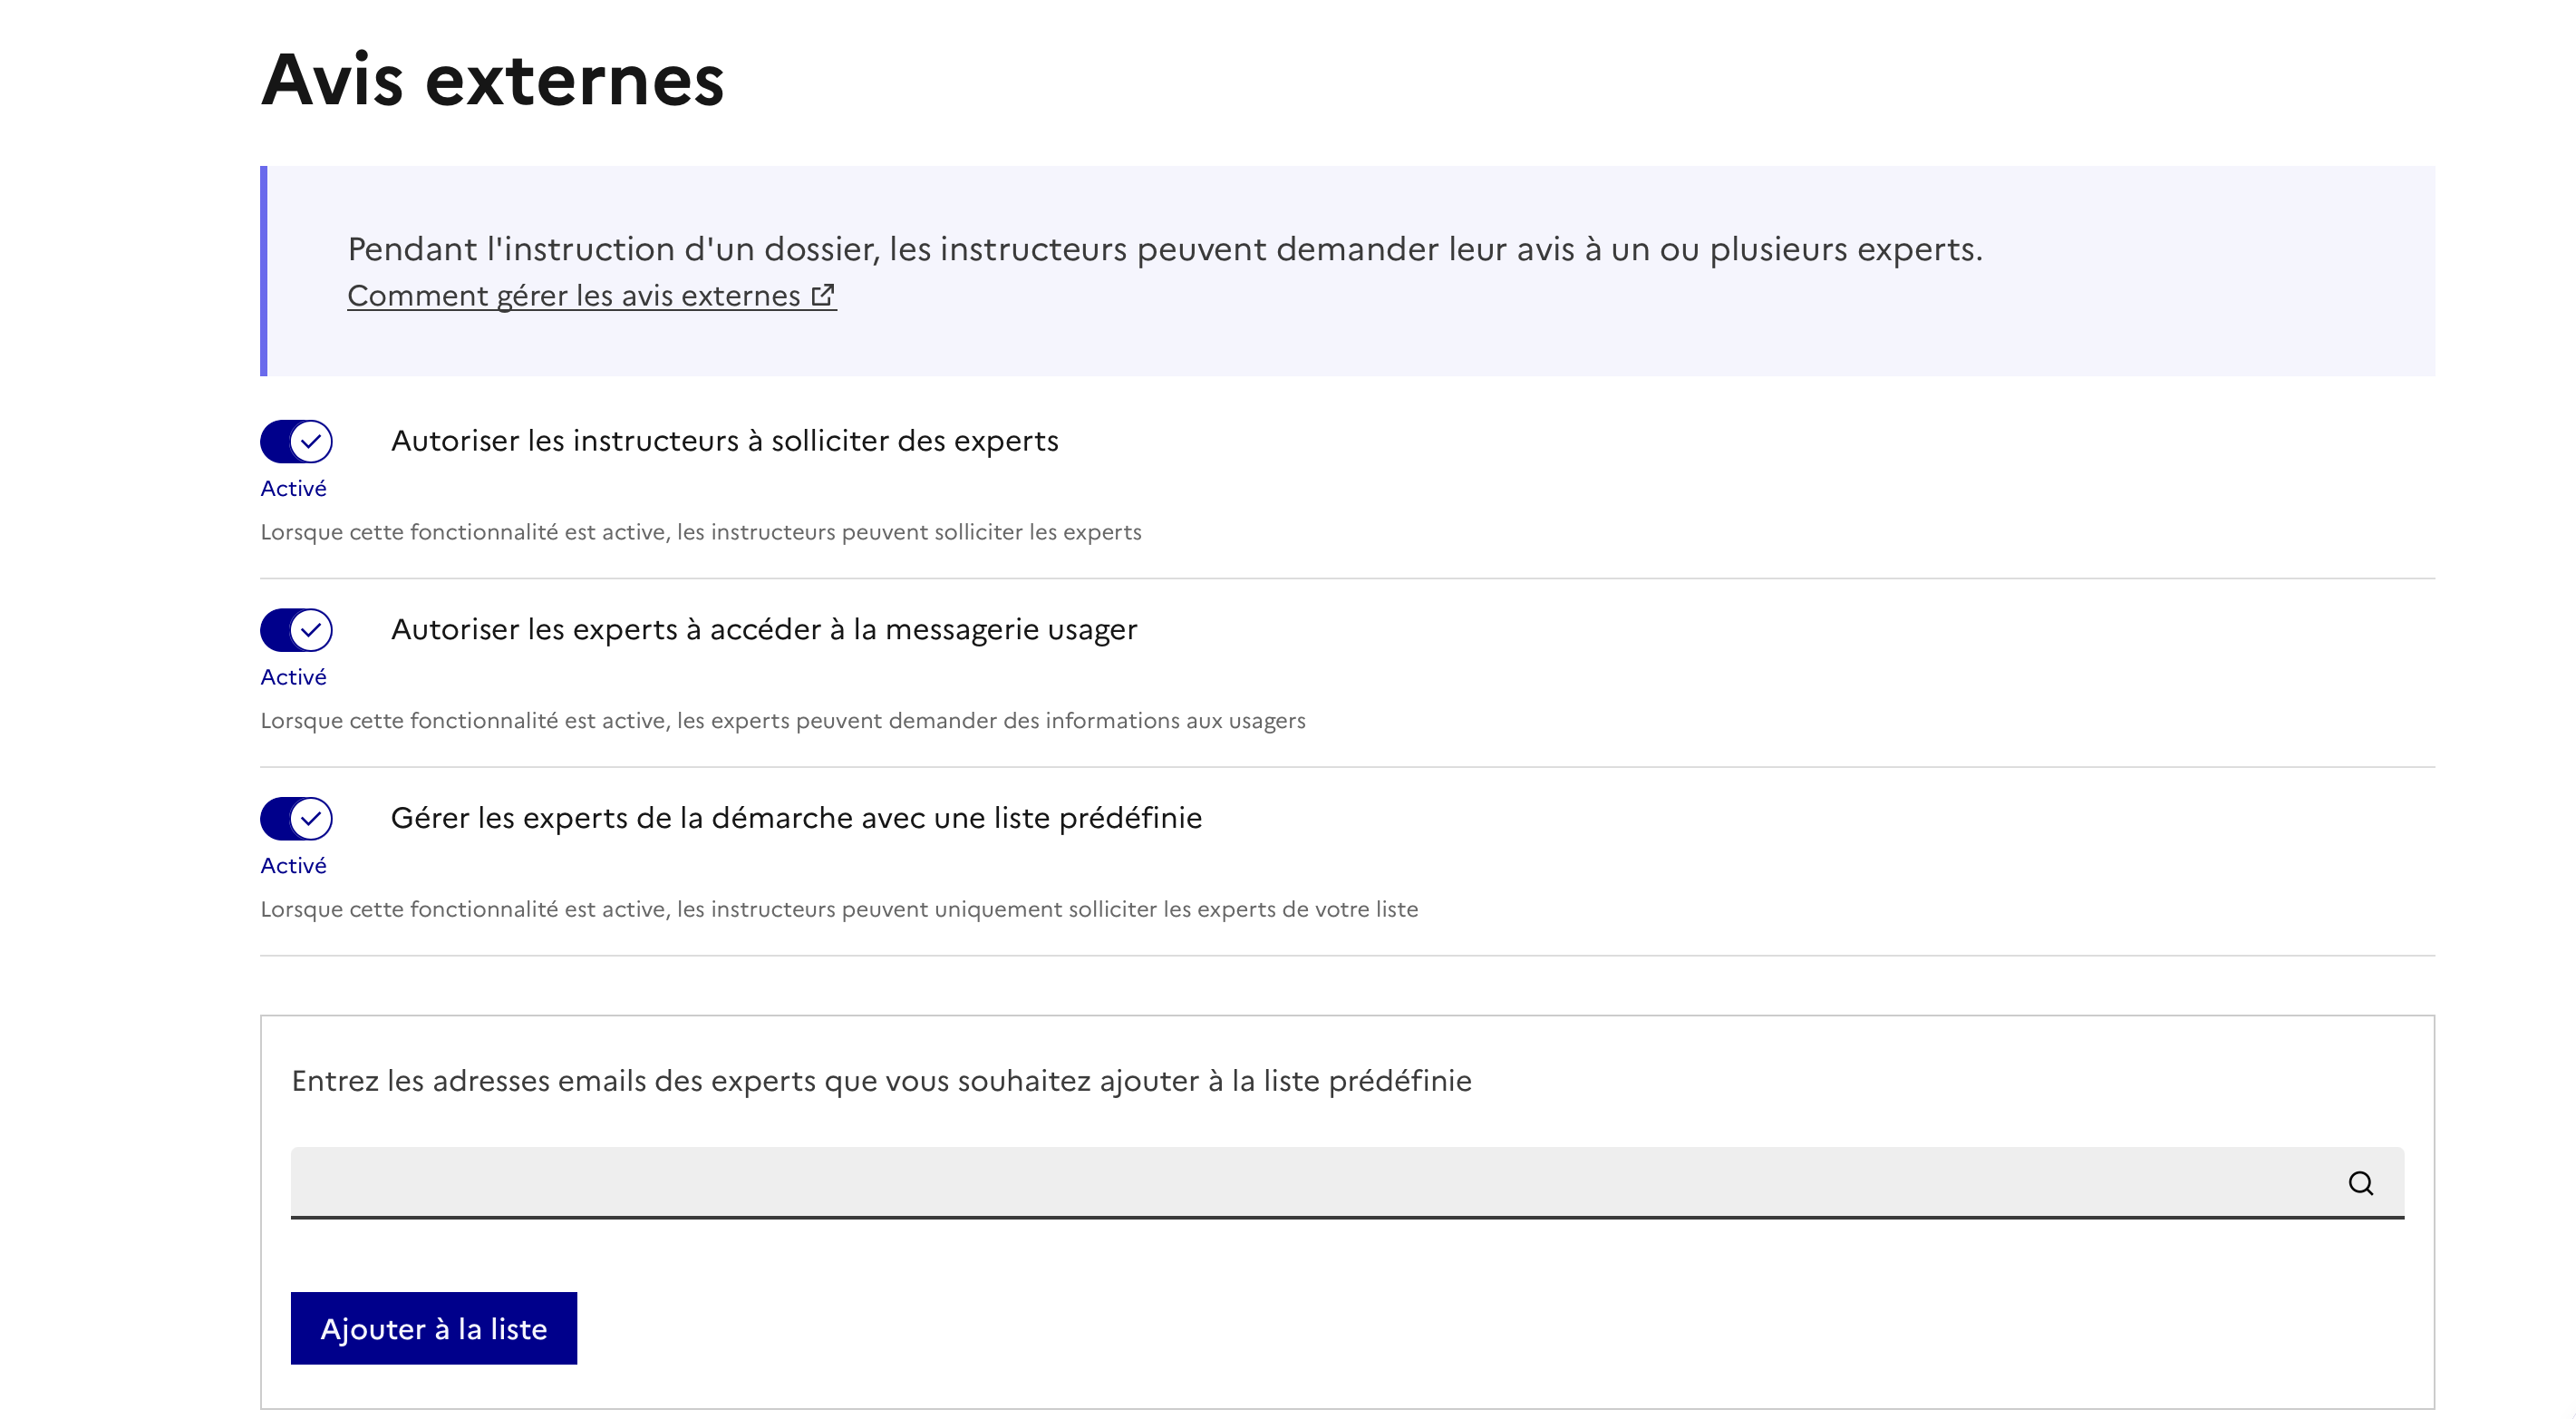Screen dimensions: 2576x1419
Task: Disable the toggle for instructors soliciting experts
Action: (x=296, y=441)
